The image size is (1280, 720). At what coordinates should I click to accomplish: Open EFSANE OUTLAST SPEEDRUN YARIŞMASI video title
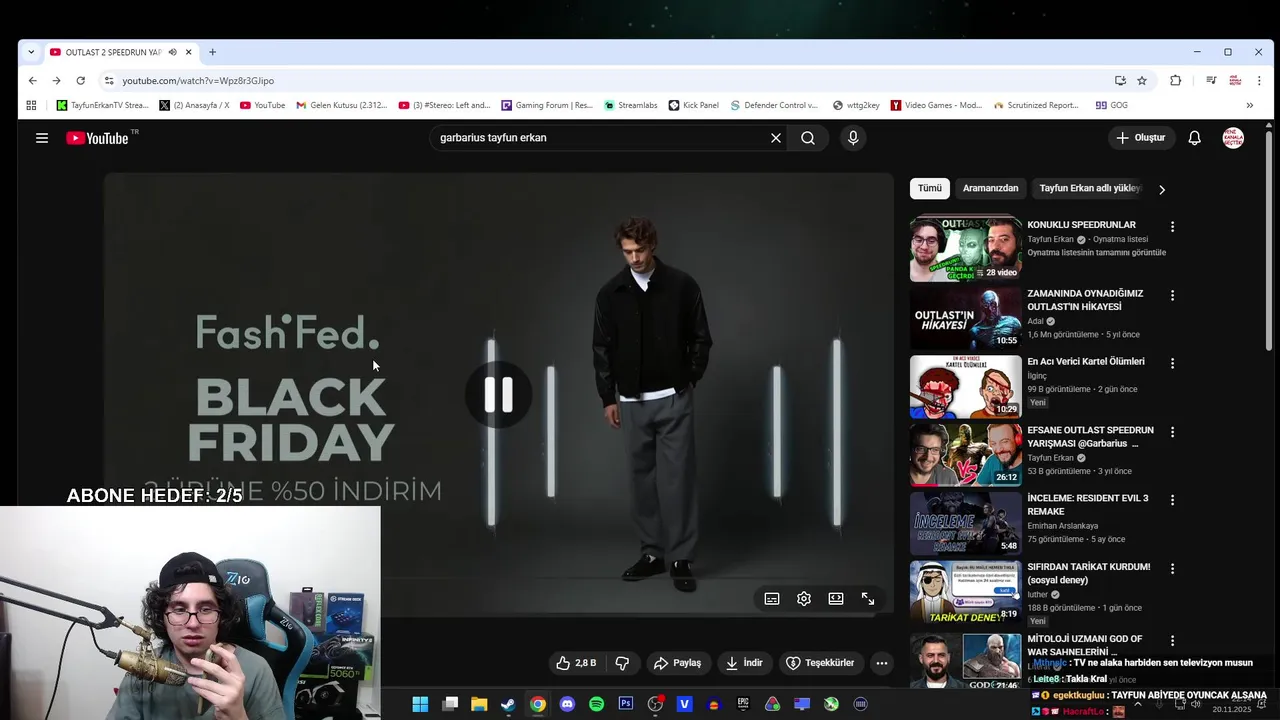tap(1090, 437)
